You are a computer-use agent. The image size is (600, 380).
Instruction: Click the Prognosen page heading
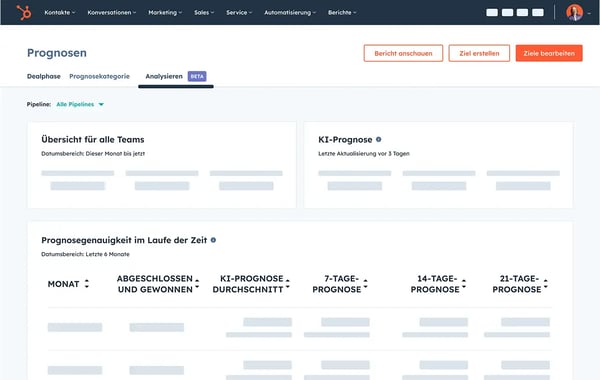click(57, 53)
